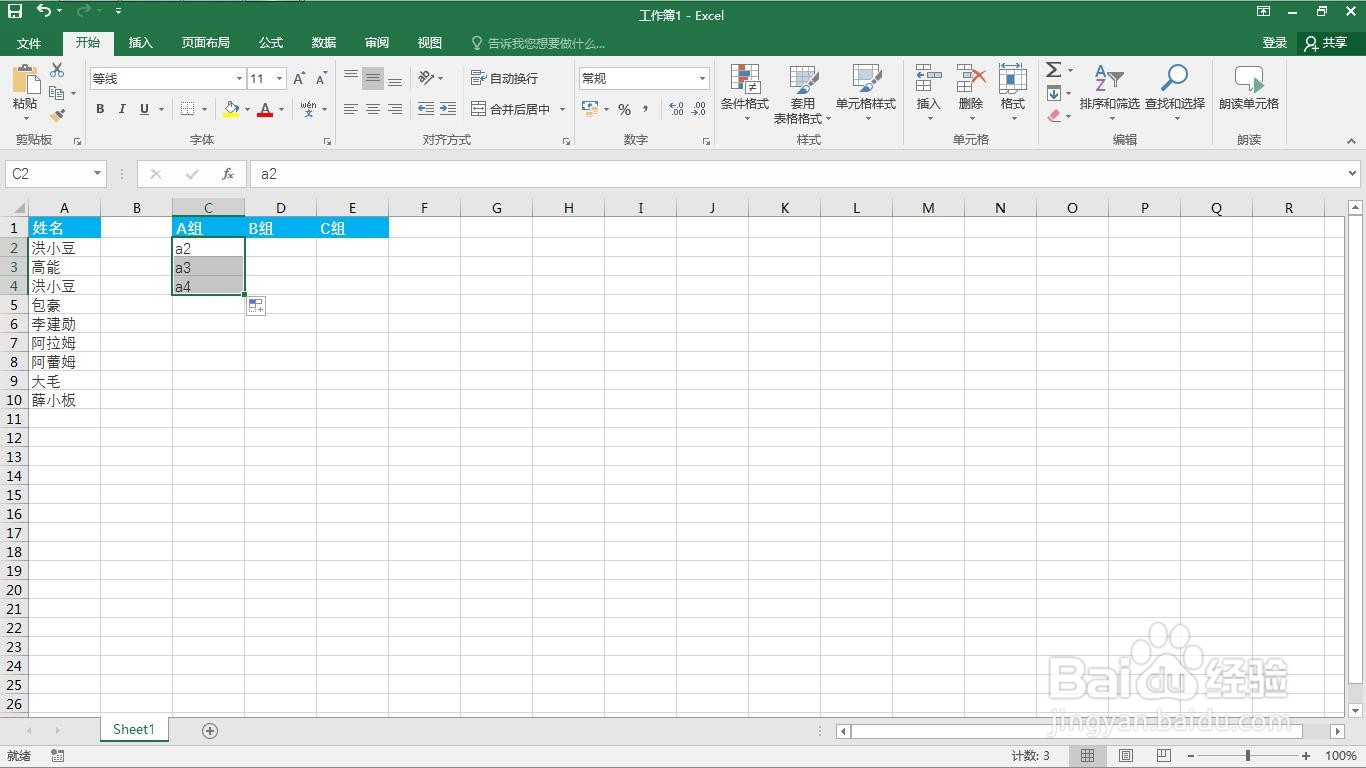This screenshot has width=1366, height=768.
Task: Align text left in cell
Action: 351,109
